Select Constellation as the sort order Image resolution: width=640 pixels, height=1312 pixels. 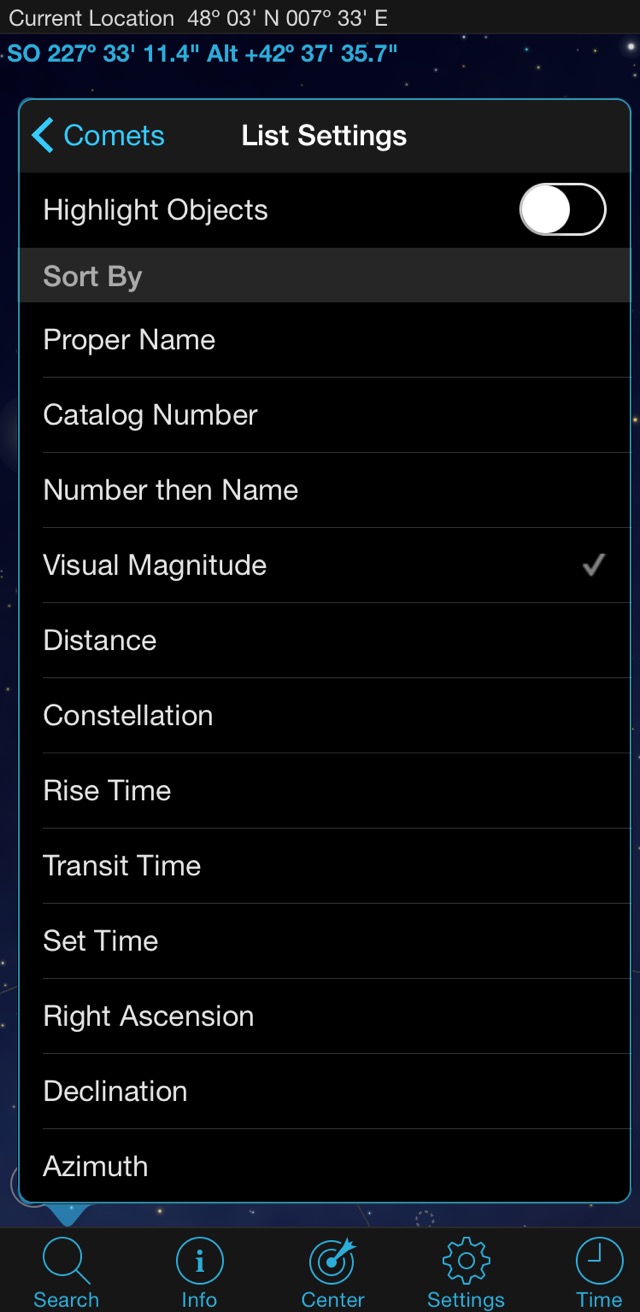[128, 715]
